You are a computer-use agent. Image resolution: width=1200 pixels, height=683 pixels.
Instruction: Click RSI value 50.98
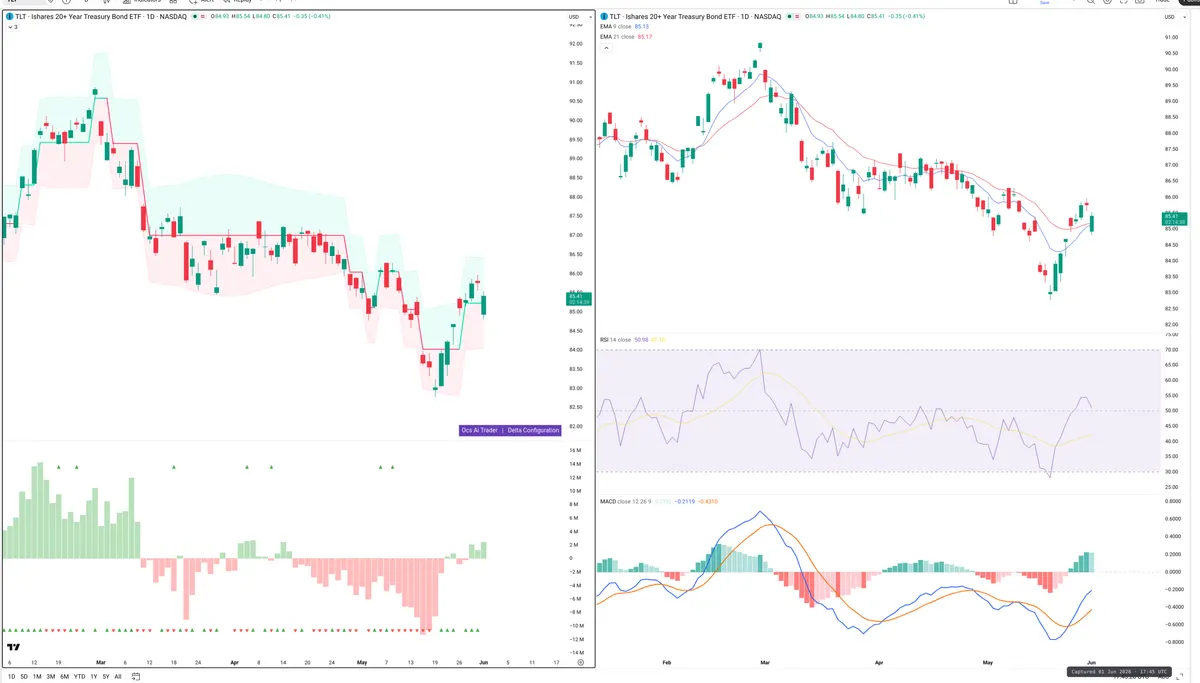(x=641, y=340)
